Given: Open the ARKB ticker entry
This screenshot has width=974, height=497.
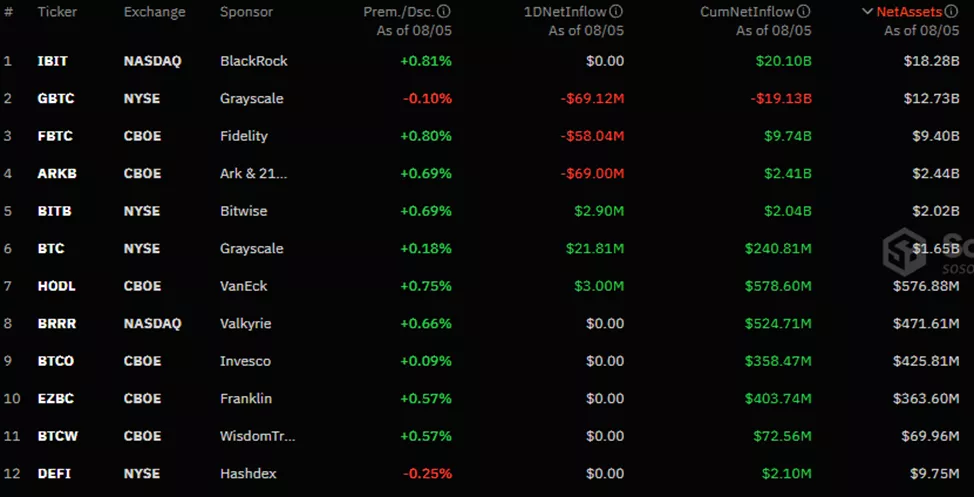Looking at the screenshot, I should point(57,174).
